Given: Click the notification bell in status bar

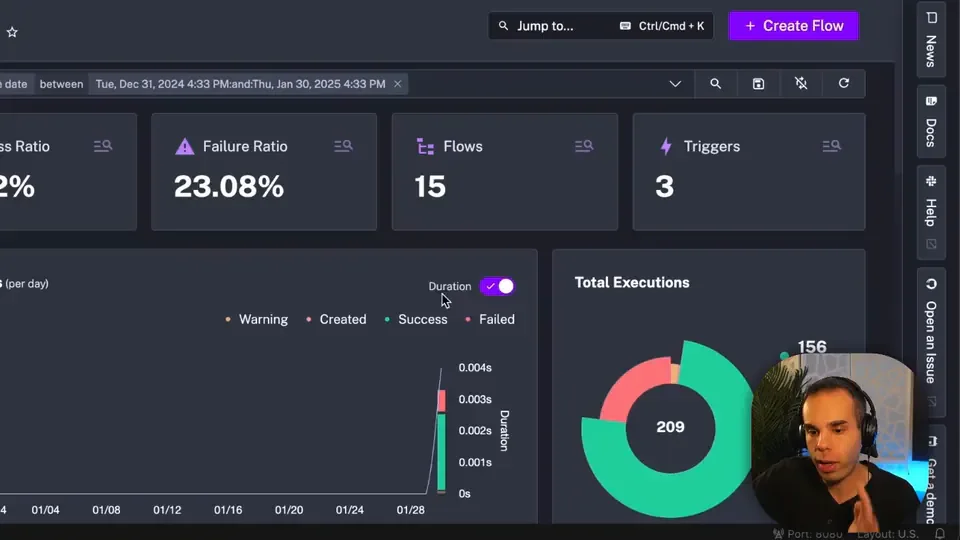Looking at the screenshot, I should pos(939,534).
